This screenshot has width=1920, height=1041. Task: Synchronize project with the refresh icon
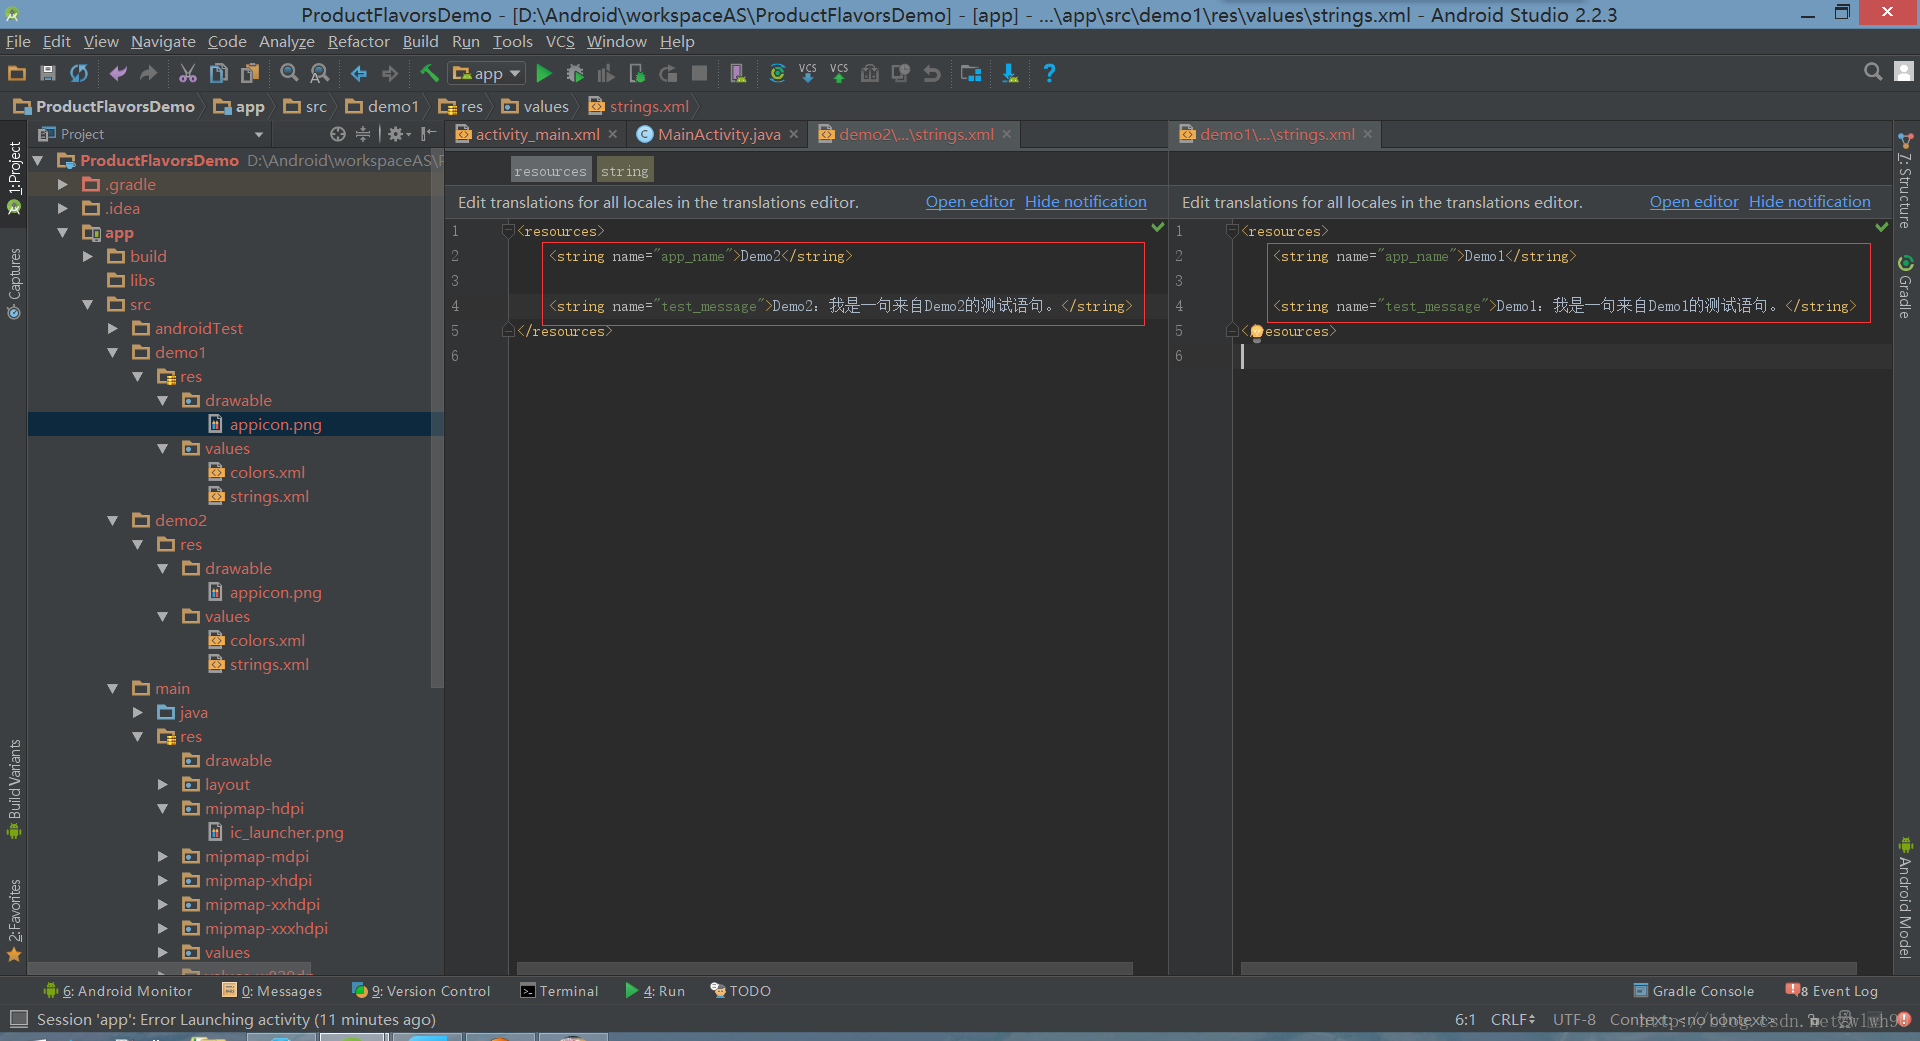[x=79, y=73]
